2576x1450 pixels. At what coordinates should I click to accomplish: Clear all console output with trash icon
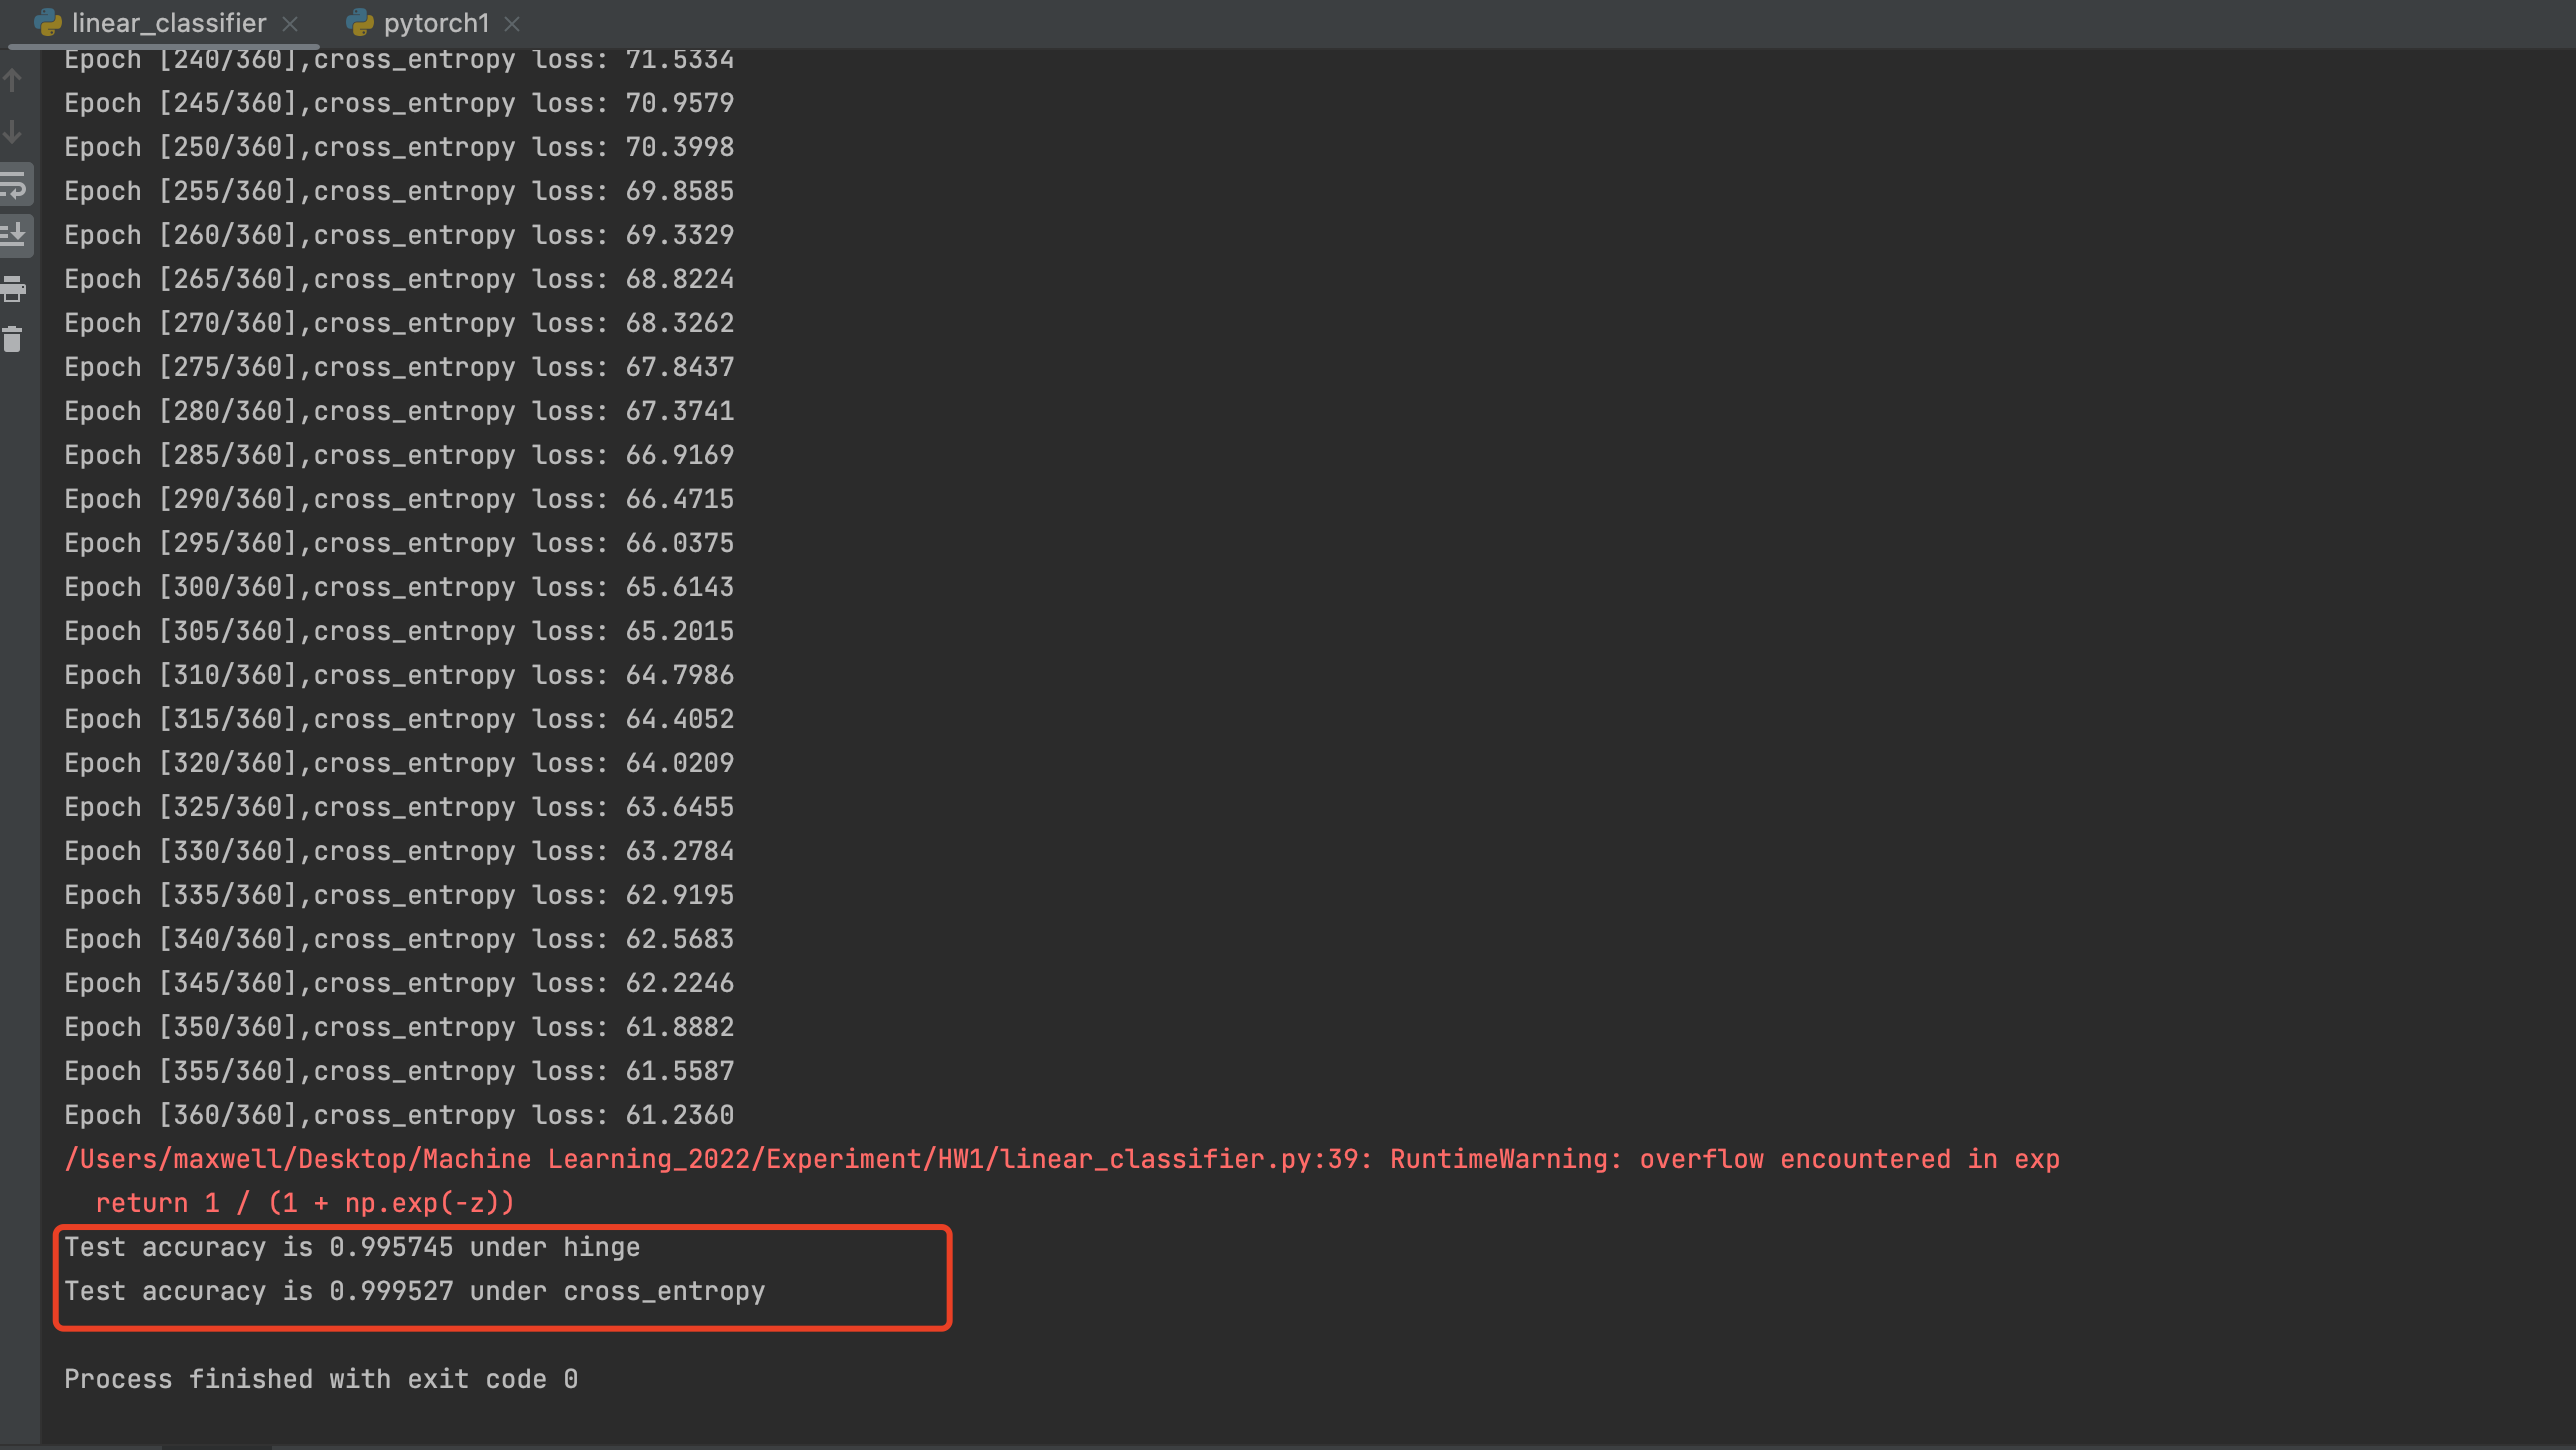pyautogui.click(x=13, y=340)
